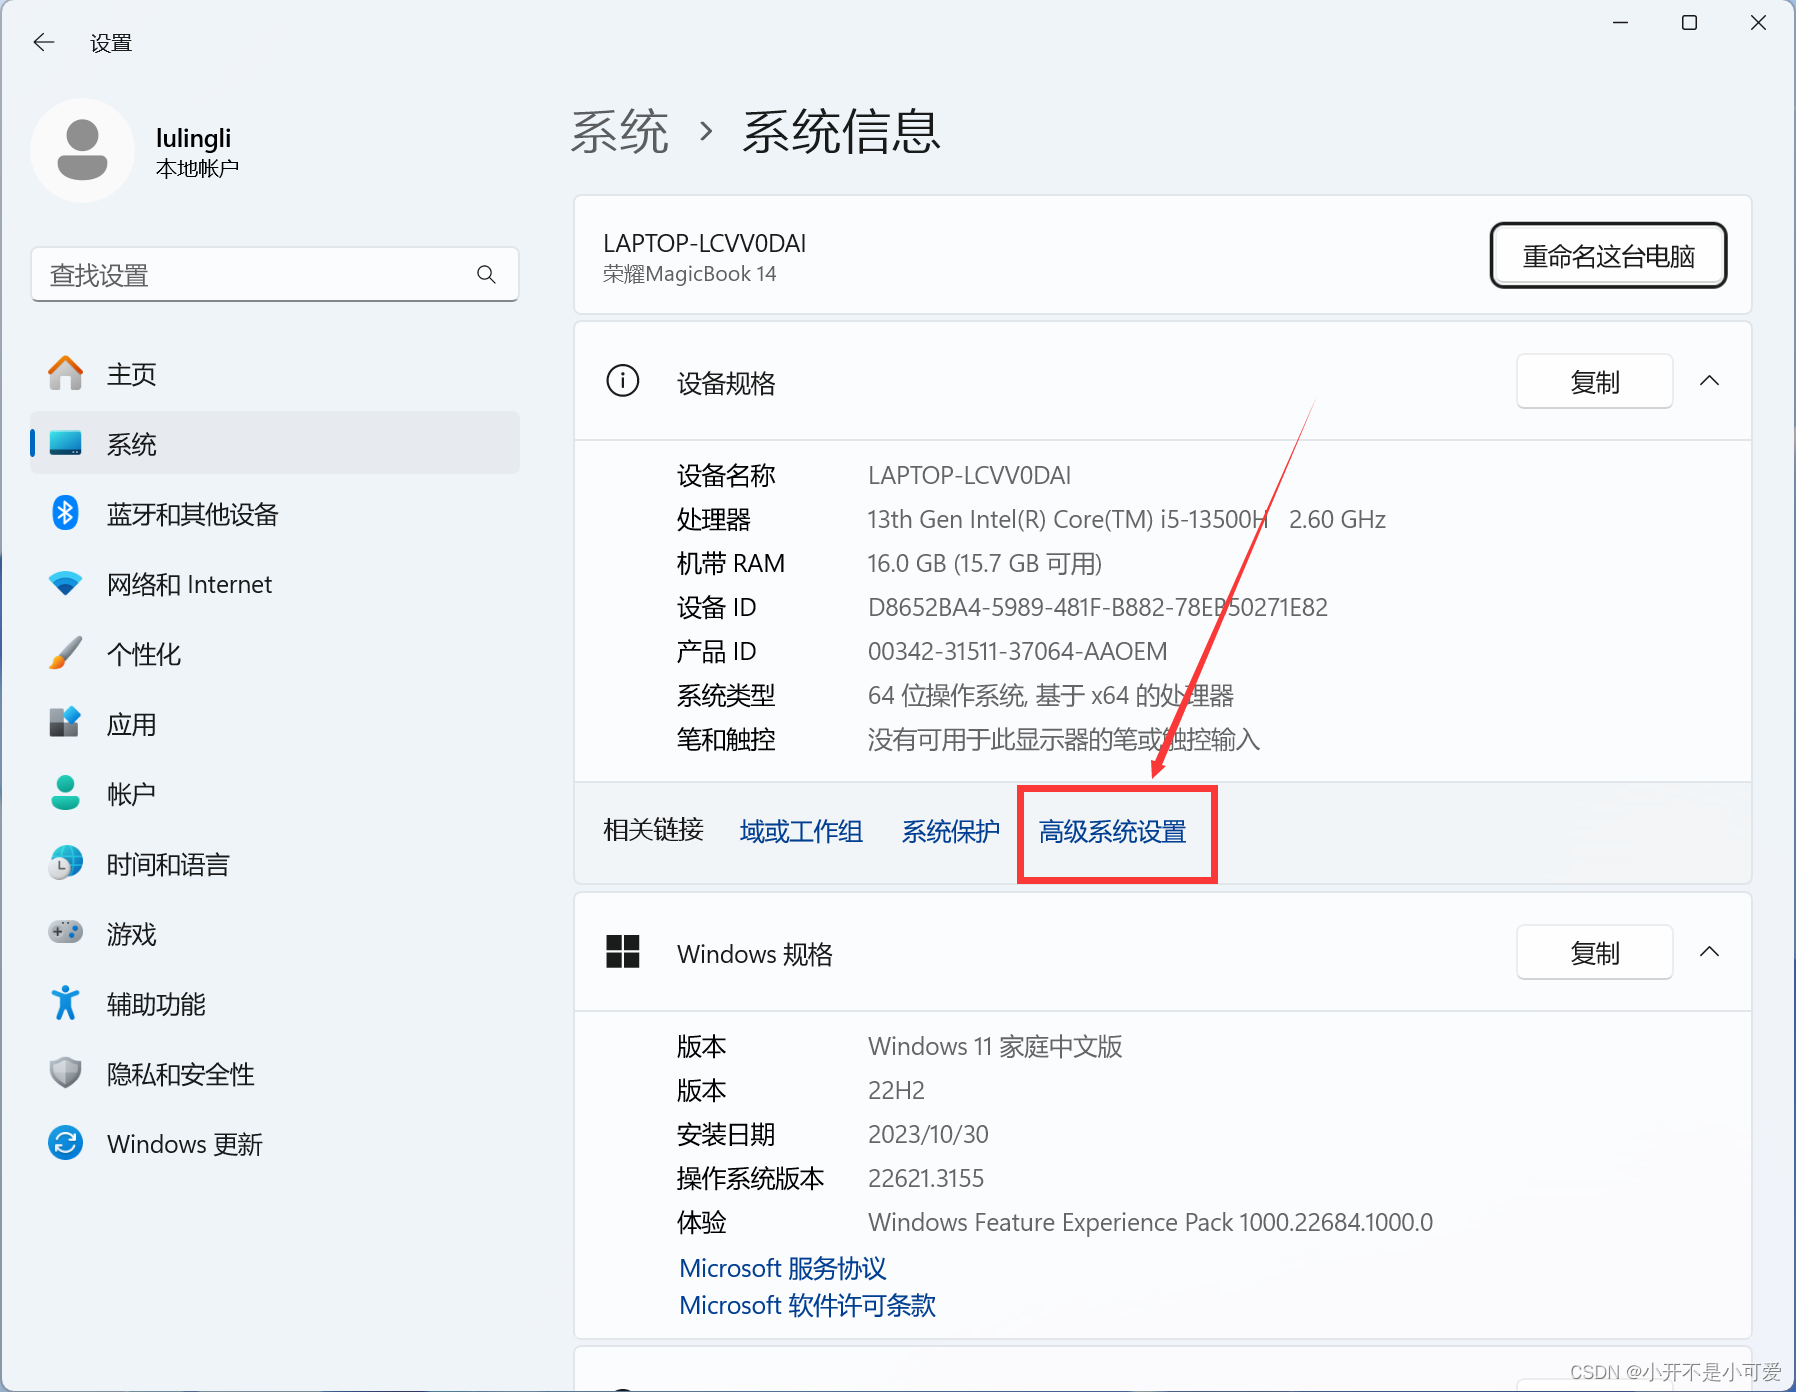Click the 相关链接 label
The width and height of the screenshot is (1796, 1392).
click(653, 830)
